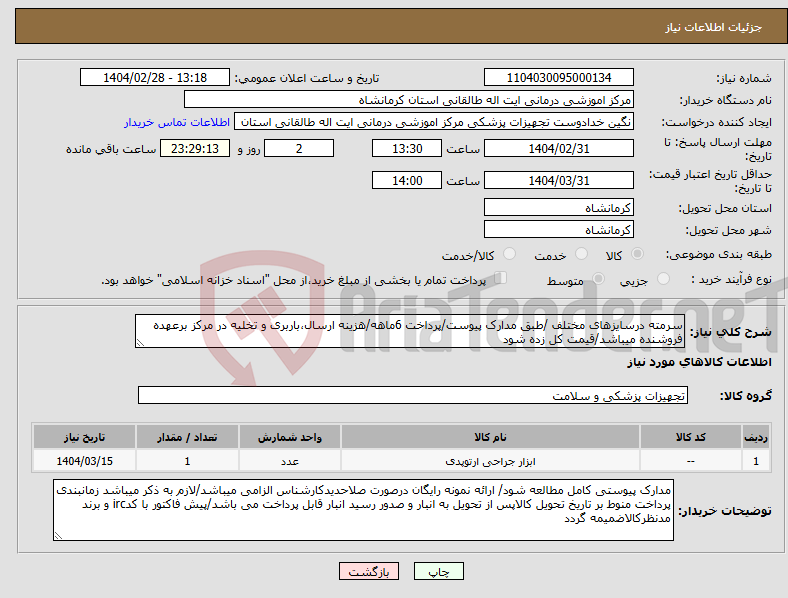Click the item name ابزار جراحی ارتوپدی
The image size is (788, 598).
pos(490,461)
